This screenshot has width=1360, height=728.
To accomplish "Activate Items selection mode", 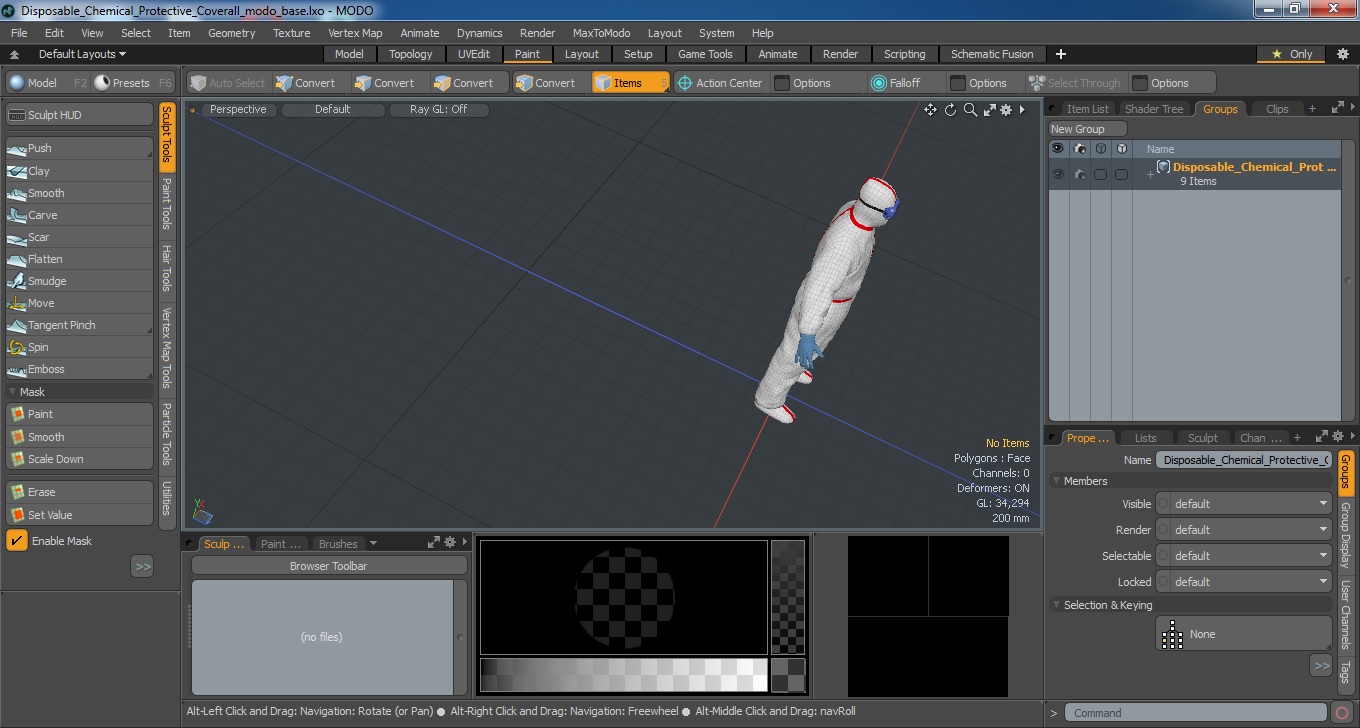I will coord(630,83).
